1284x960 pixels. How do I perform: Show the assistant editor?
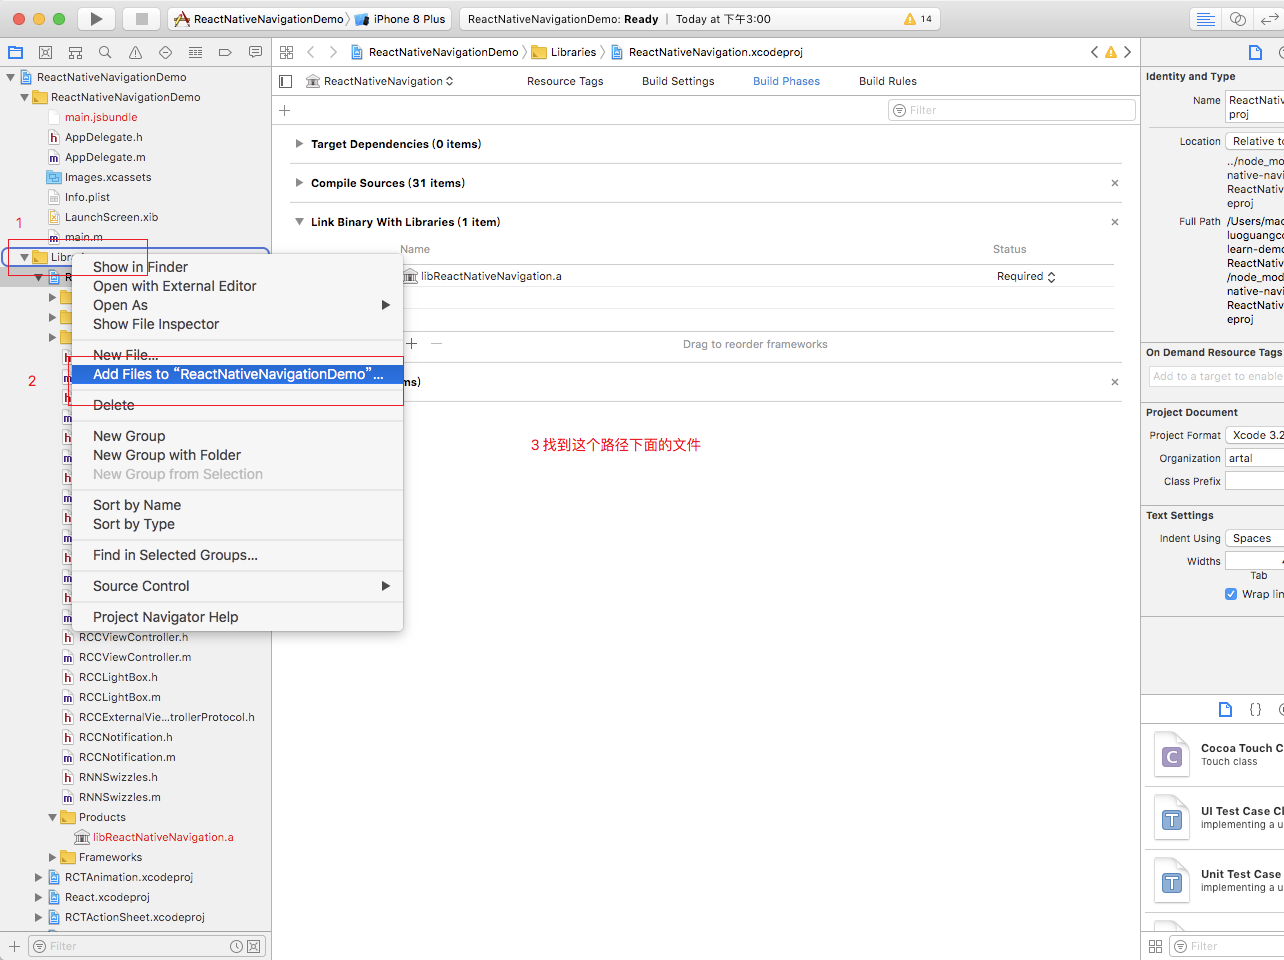[x=1238, y=19]
